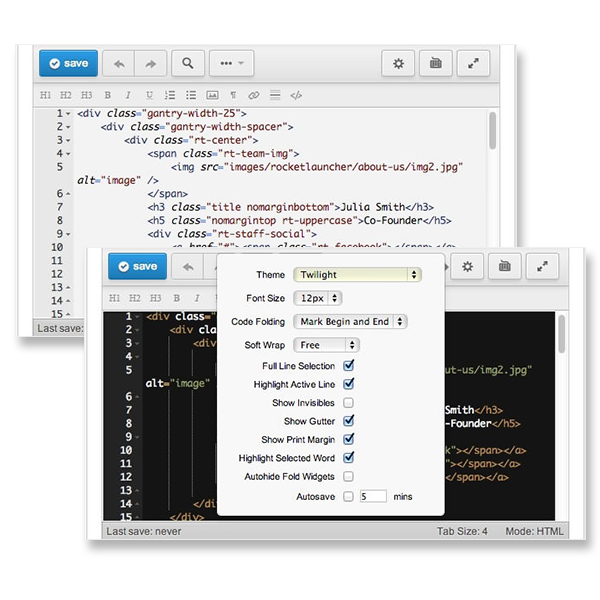600x600 pixels.
Task: Insert H2 heading in the back editor
Action: [x=66, y=95]
